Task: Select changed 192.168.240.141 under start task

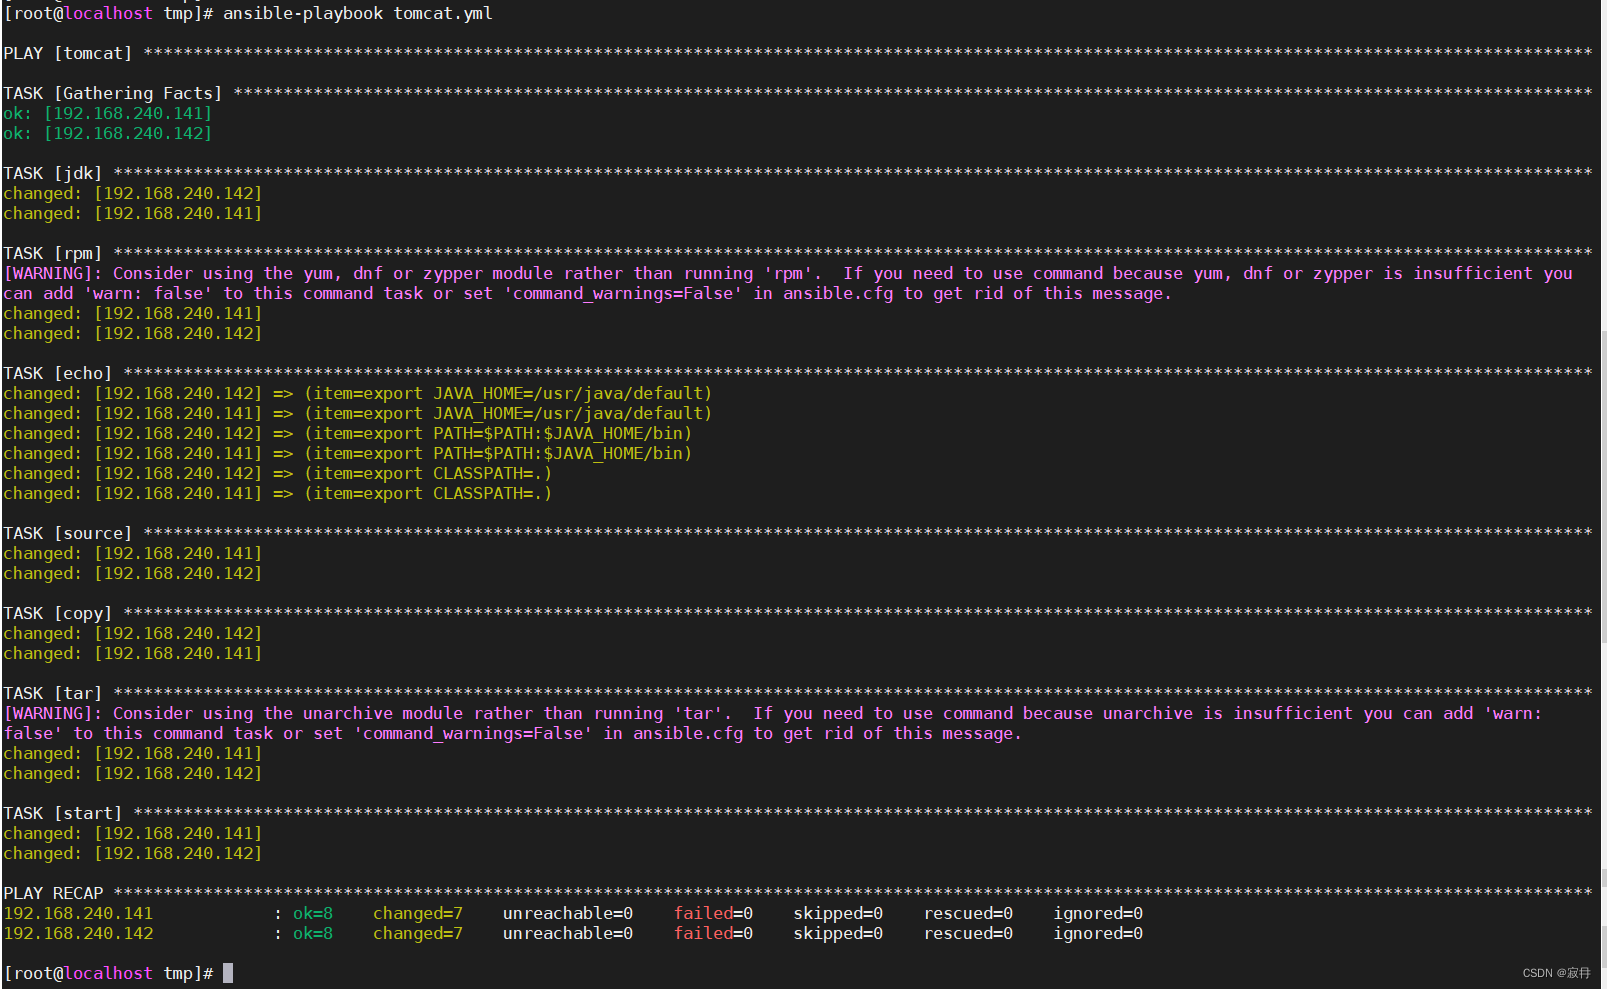Action: pos(132,834)
